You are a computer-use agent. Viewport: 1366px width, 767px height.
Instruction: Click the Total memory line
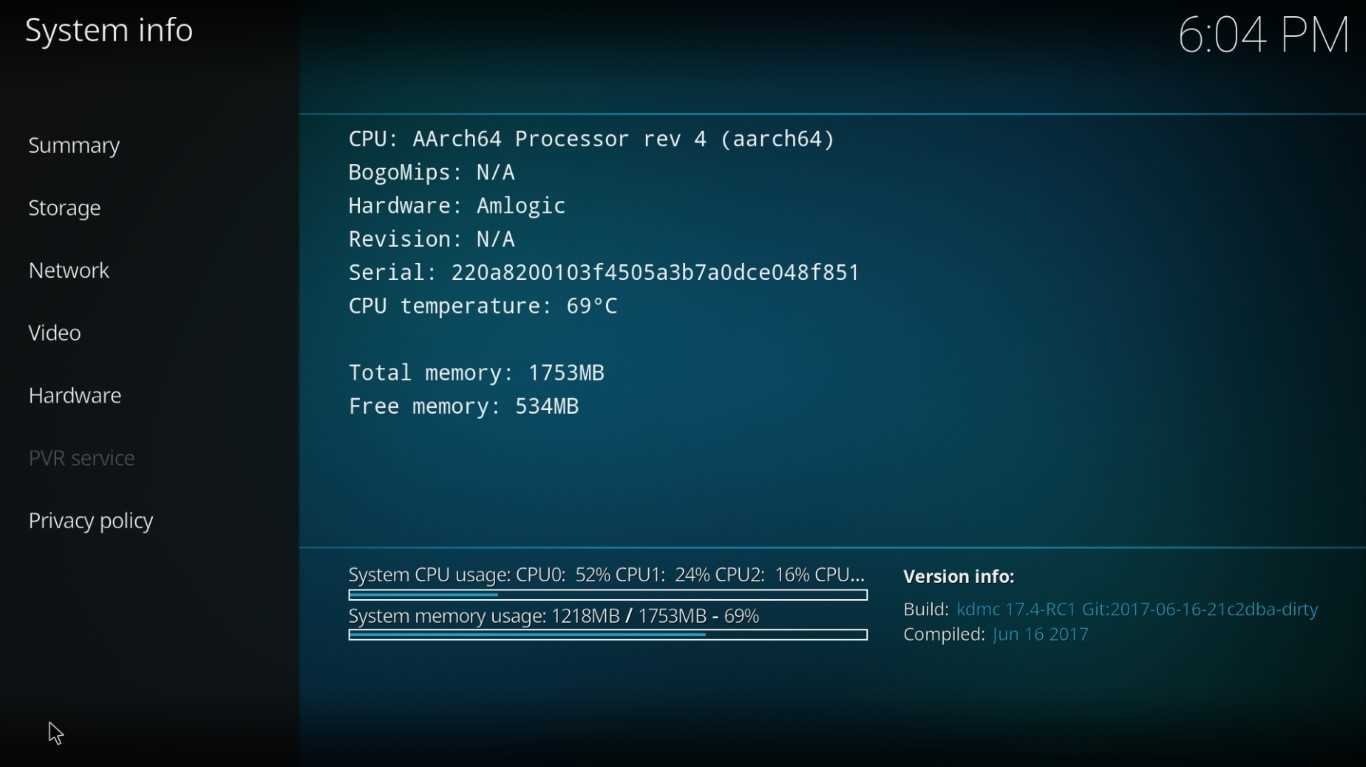tap(476, 373)
